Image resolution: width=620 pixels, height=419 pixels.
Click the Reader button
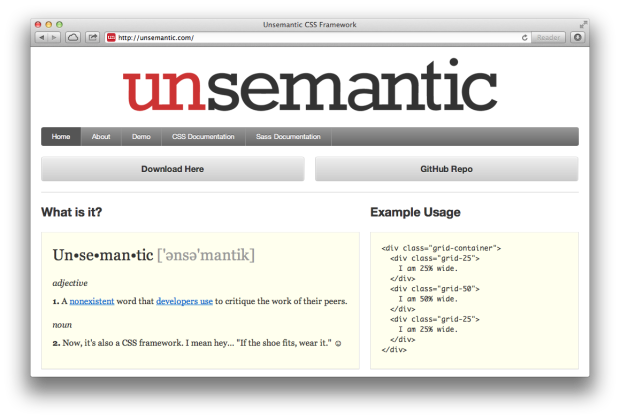(x=548, y=38)
